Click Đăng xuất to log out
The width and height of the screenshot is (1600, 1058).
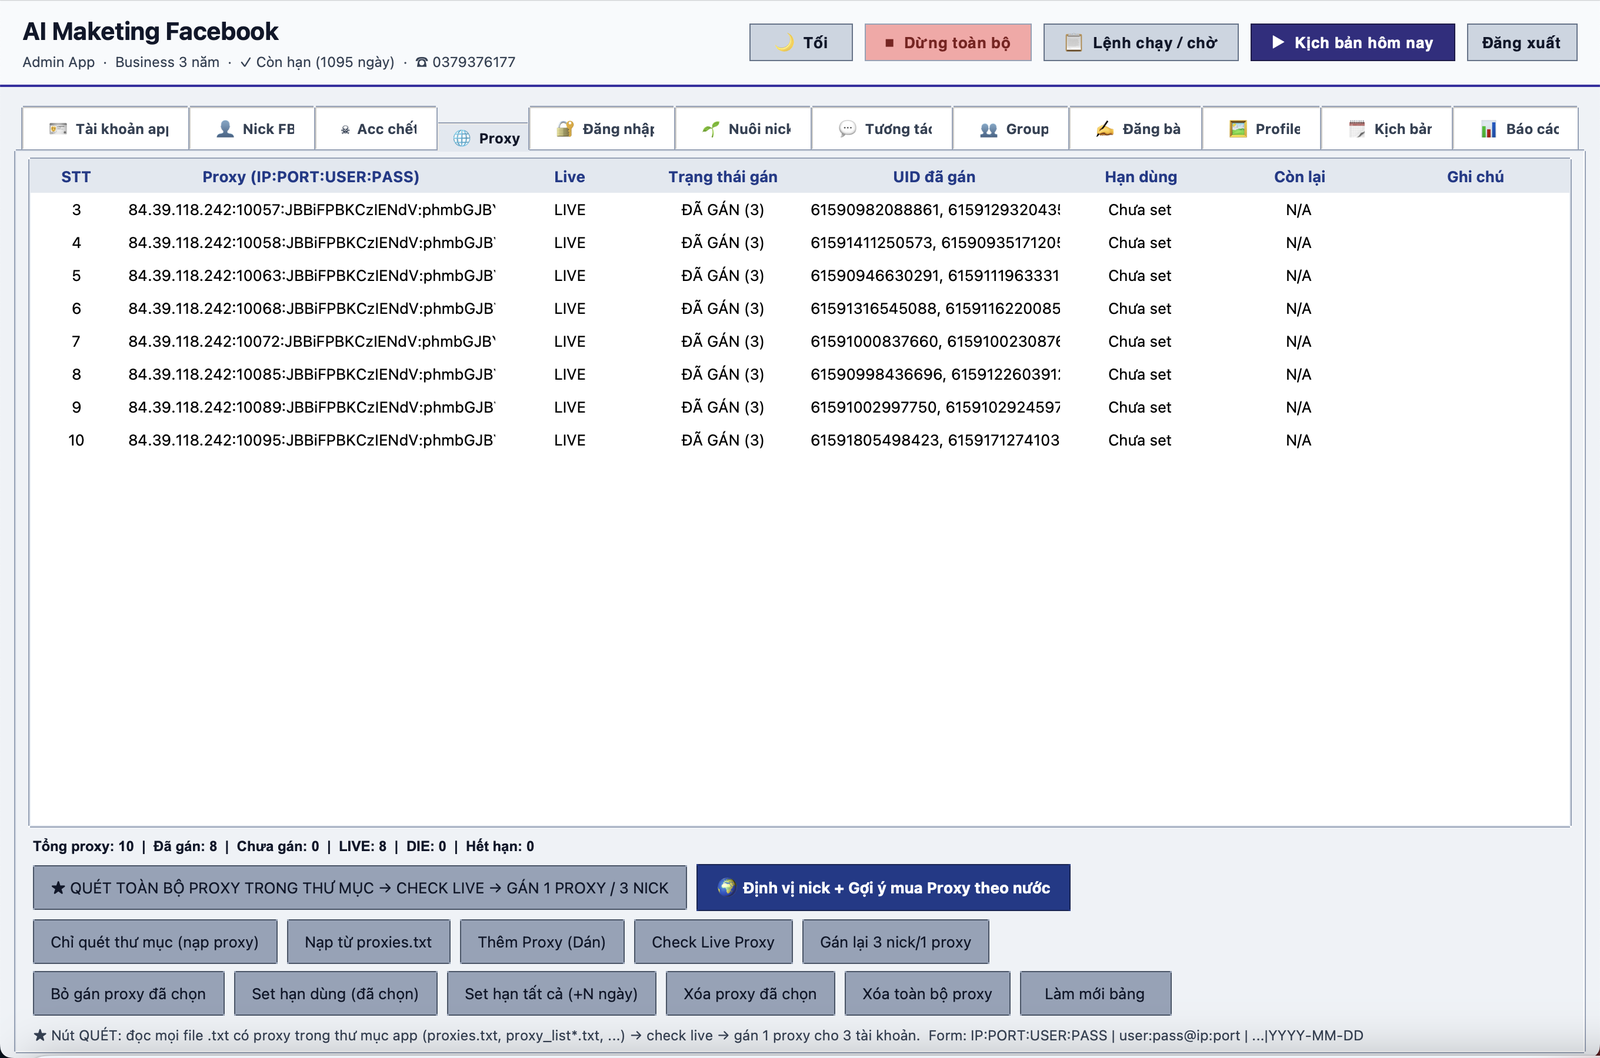tap(1522, 42)
